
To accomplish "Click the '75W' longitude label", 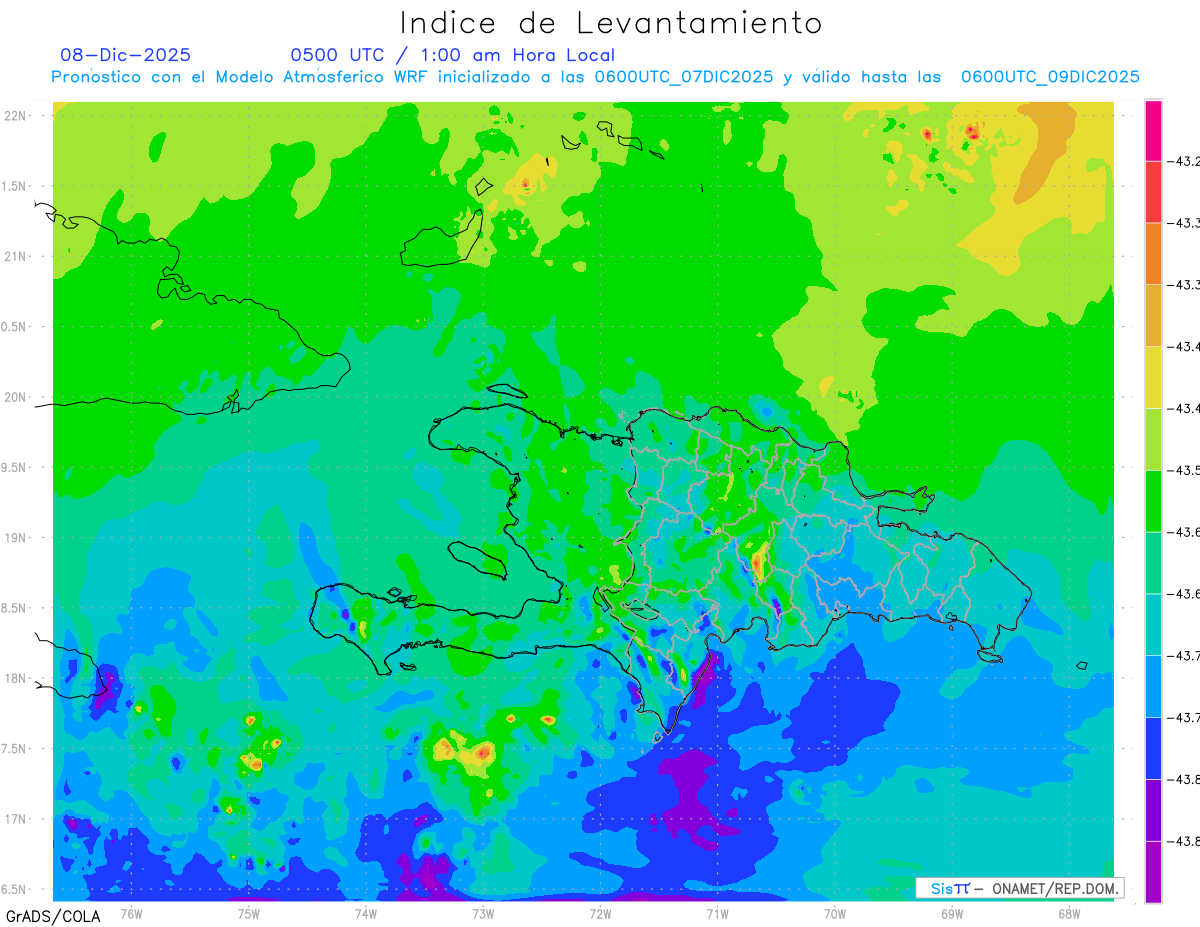I will [248, 913].
